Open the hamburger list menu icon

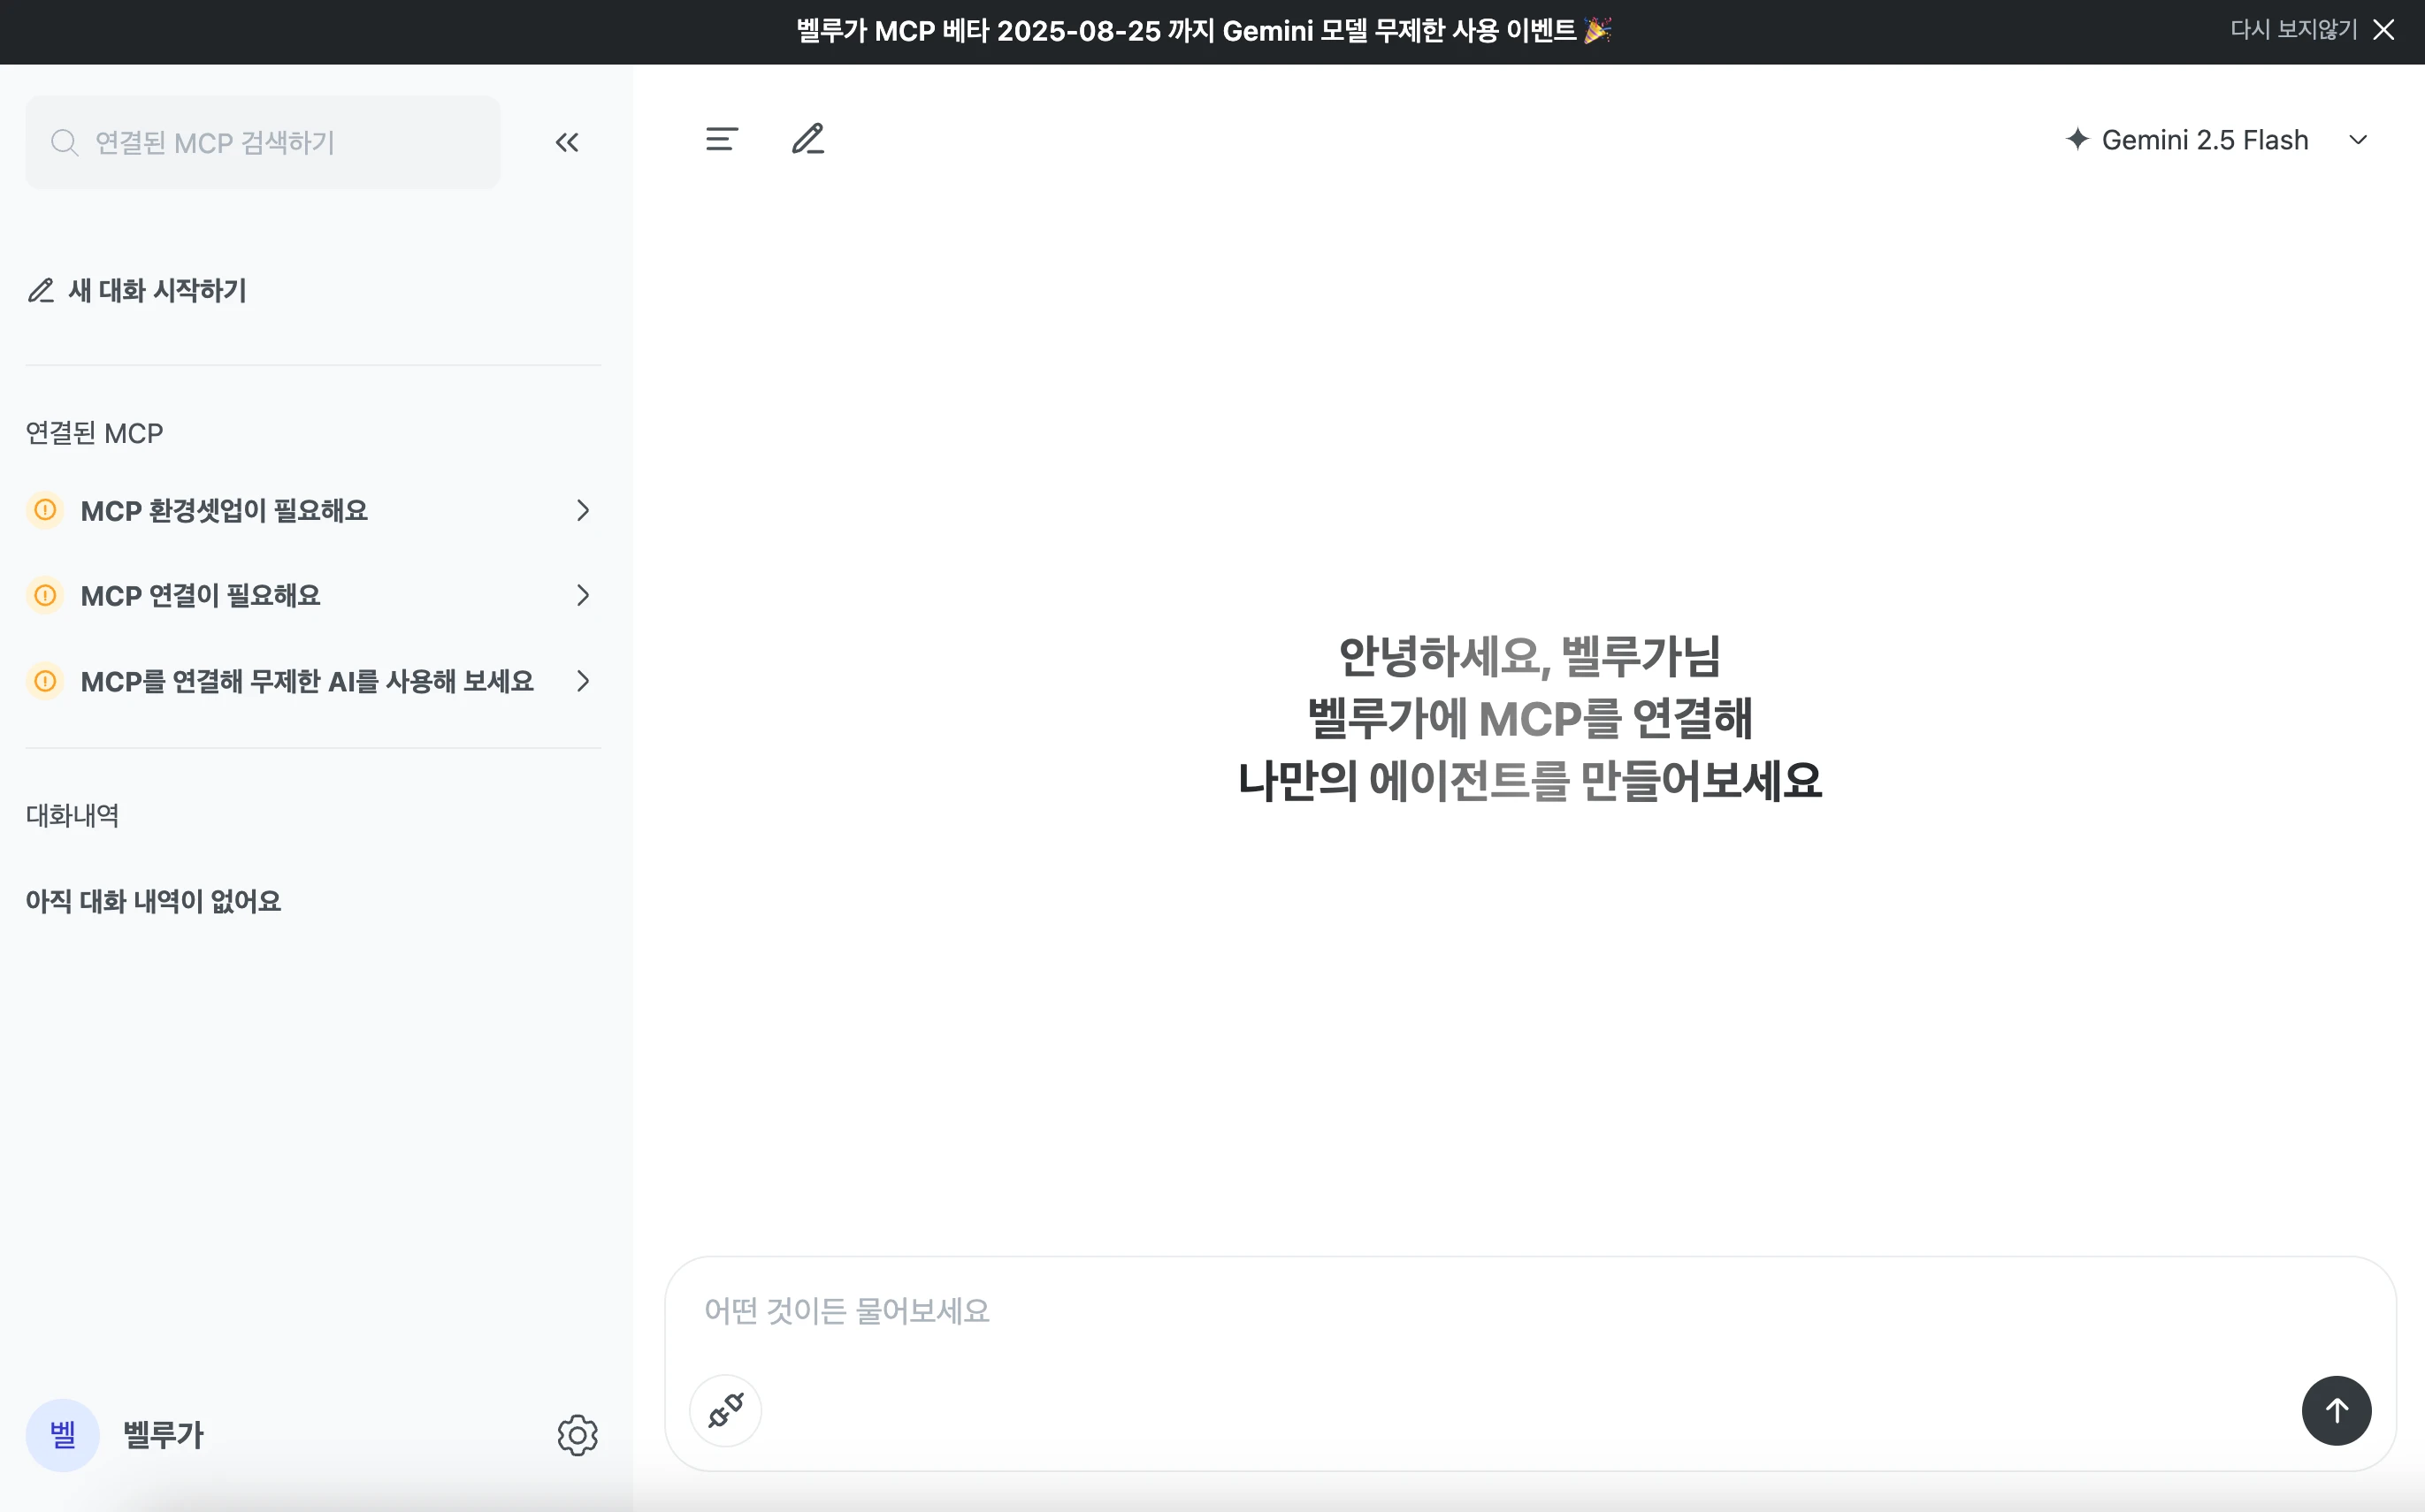(721, 139)
